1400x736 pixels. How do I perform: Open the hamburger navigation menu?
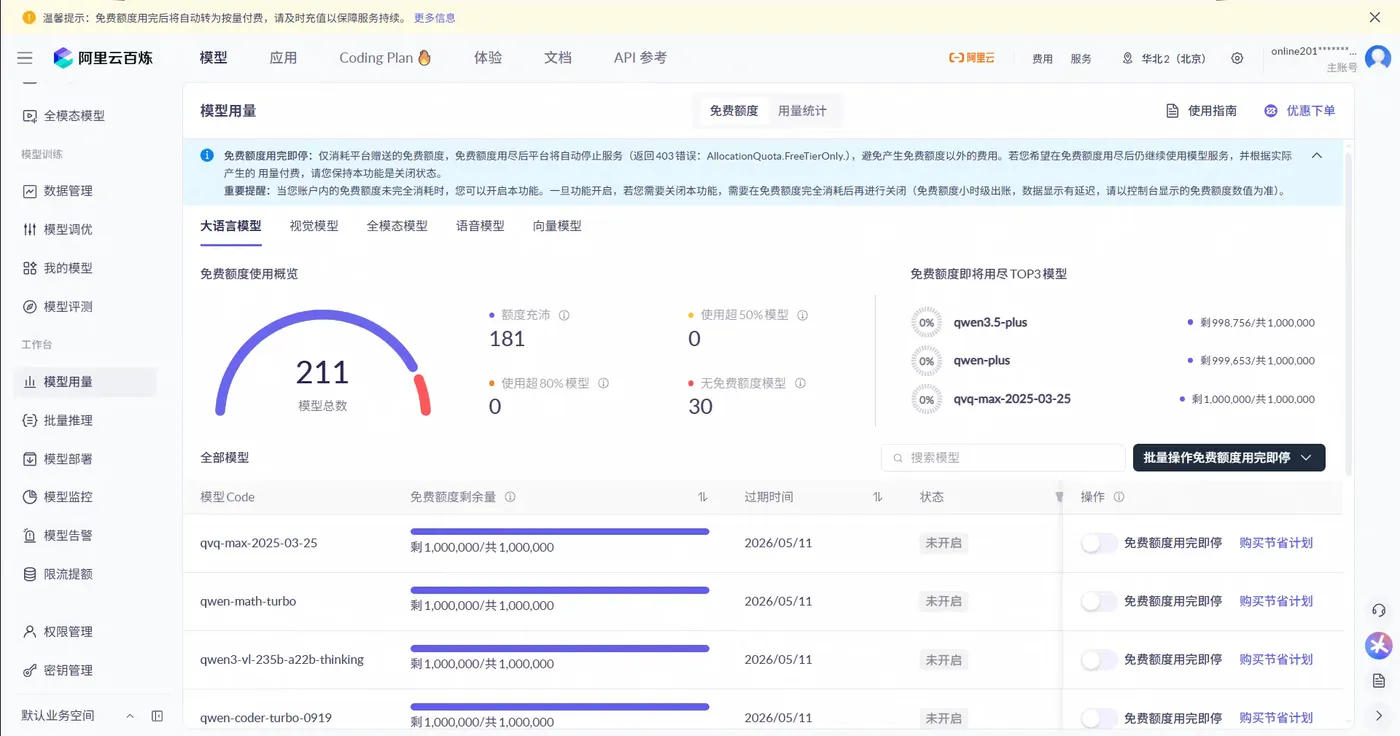pyautogui.click(x=25, y=58)
